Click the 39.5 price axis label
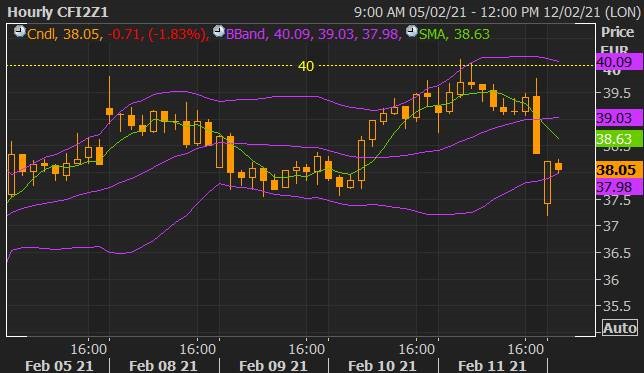Viewport: 644px width, 373px height. (616, 93)
